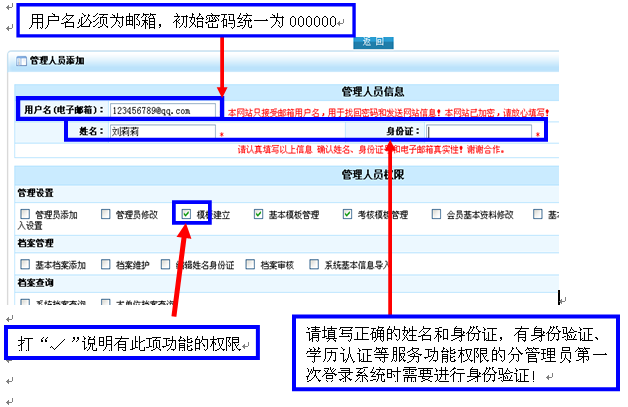Image resolution: width=628 pixels, height=407 pixels.
Task: Tick the 基本档案添加 checkbox
Action: [25, 264]
